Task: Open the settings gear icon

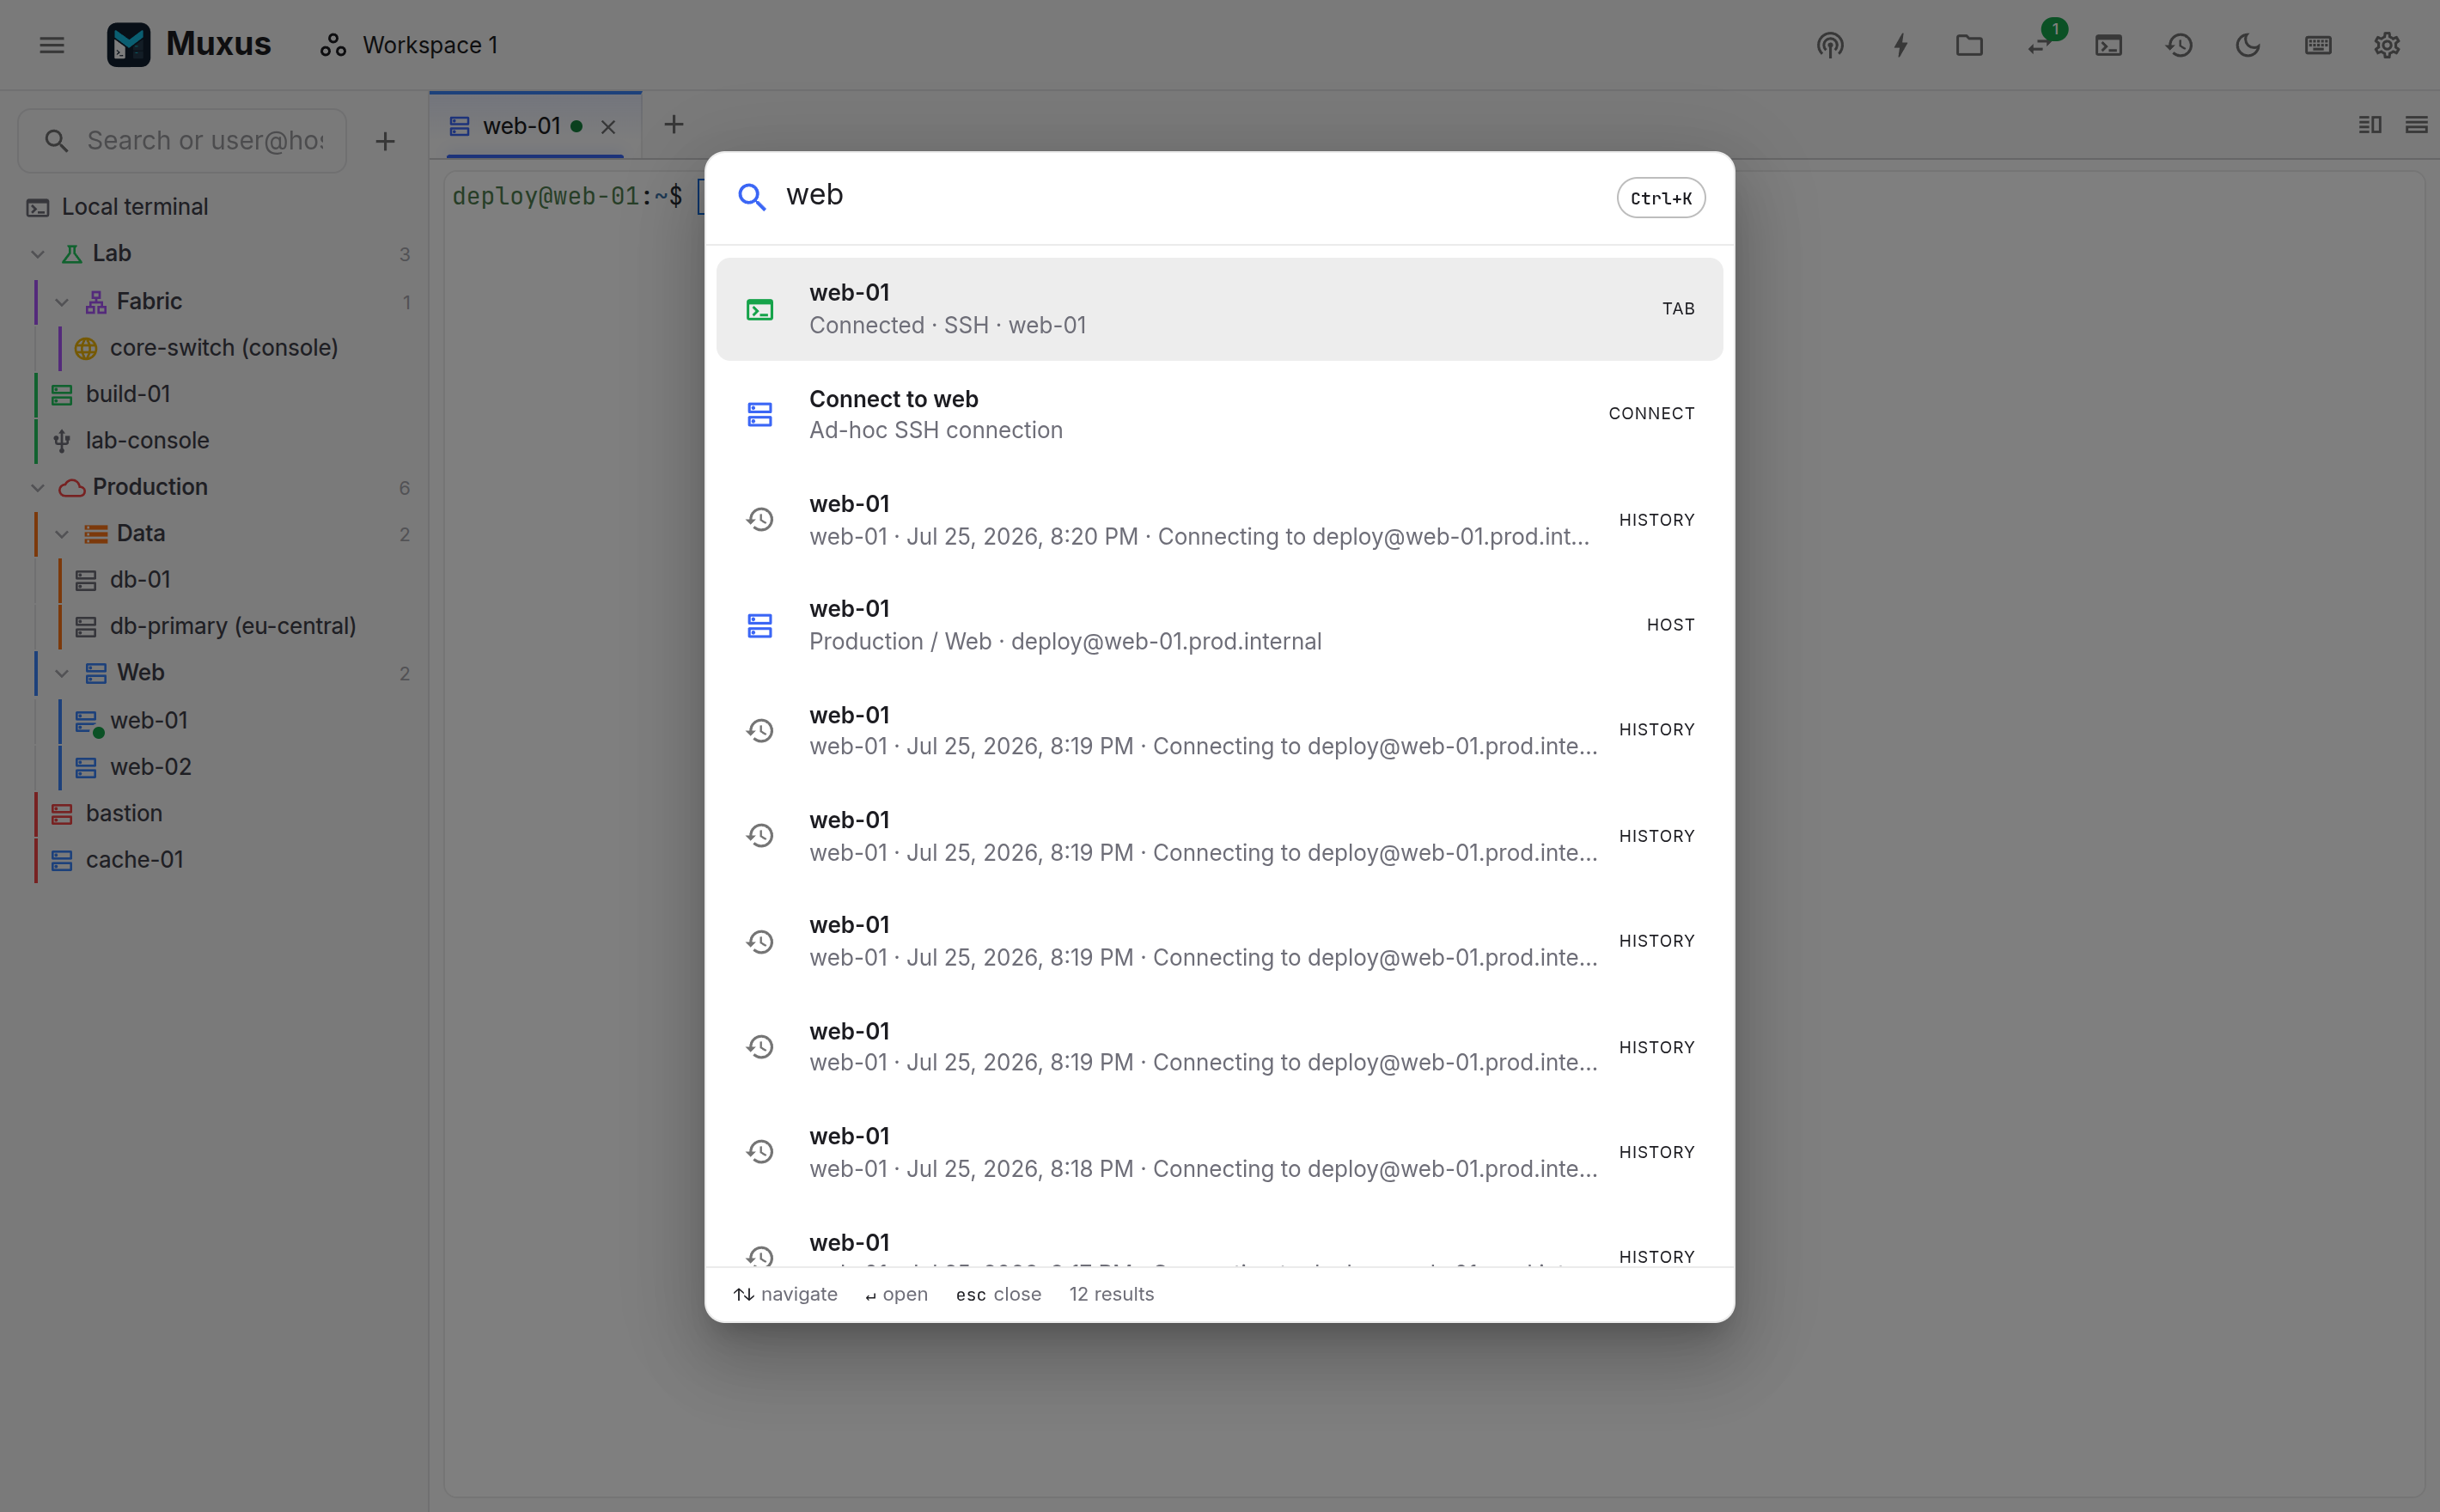Action: [2387, 45]
